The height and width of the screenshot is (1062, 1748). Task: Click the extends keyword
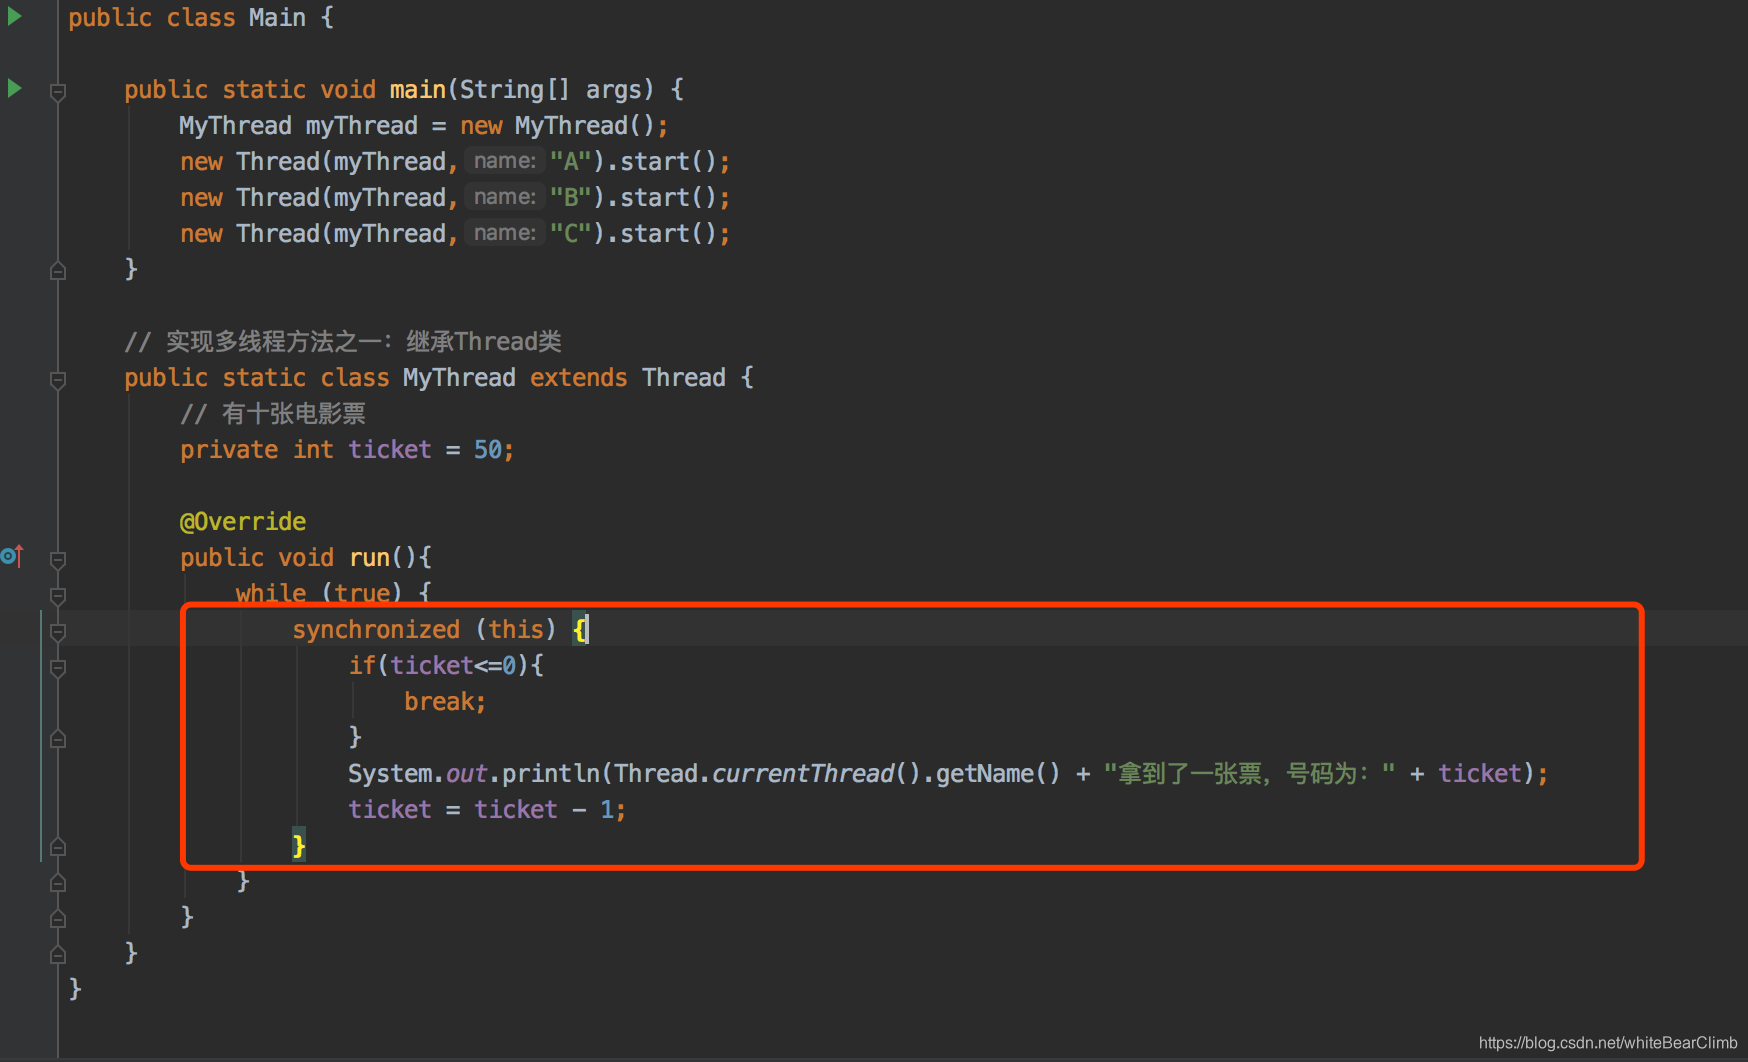(579, 378)
